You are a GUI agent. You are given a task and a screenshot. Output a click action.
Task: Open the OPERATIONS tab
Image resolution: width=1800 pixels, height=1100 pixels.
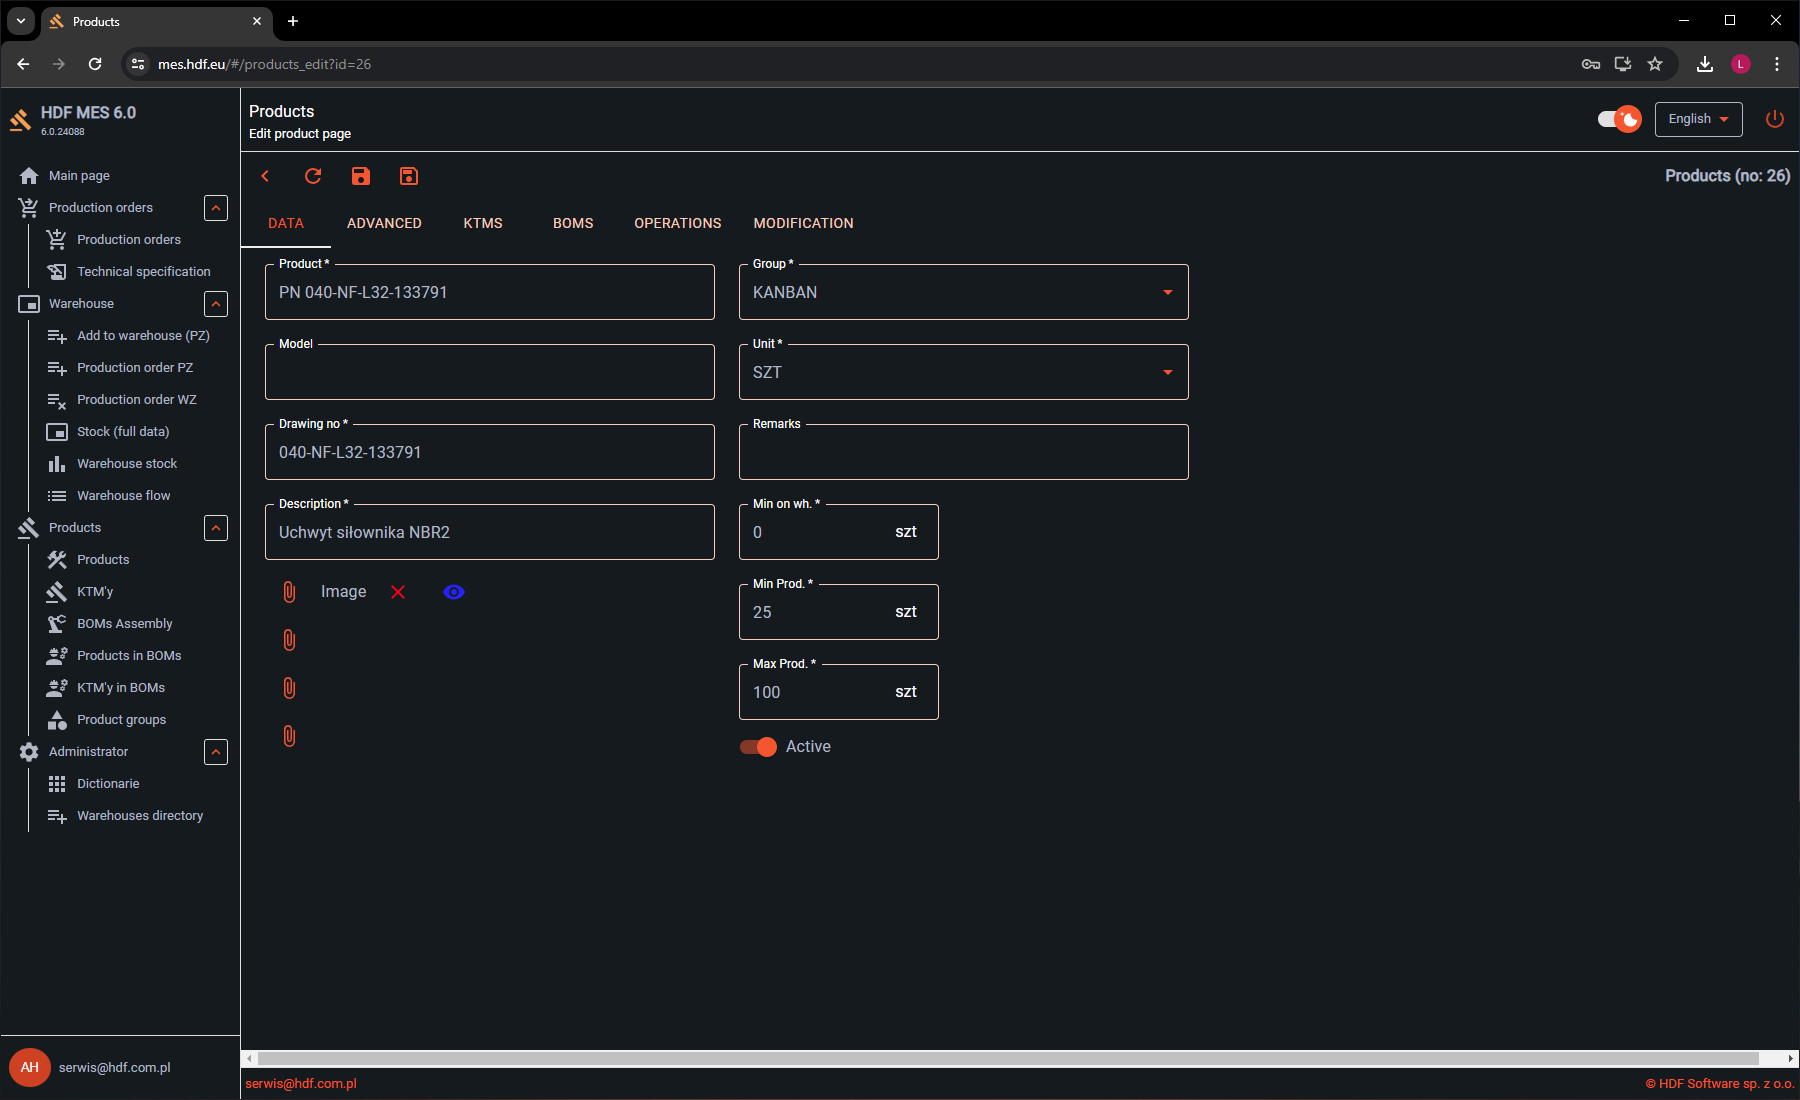point(677,223)
